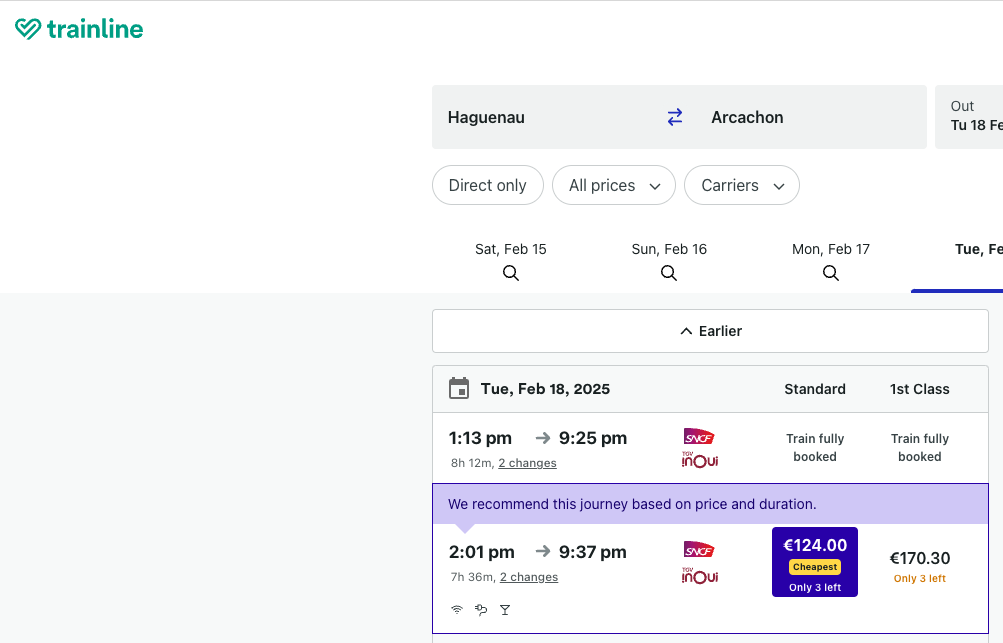Expand Earlier train results
The width and height of the screenshot is (1003, 643).
[710, 331]
